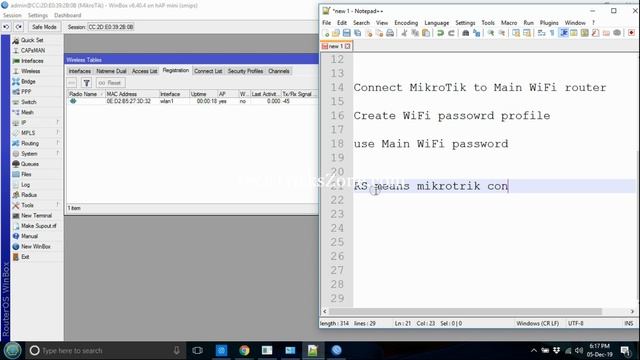The height and width of the screenshot is (360, 640).
Task: Click the Reset button in Wireless Tables
Action: [110, 83]
